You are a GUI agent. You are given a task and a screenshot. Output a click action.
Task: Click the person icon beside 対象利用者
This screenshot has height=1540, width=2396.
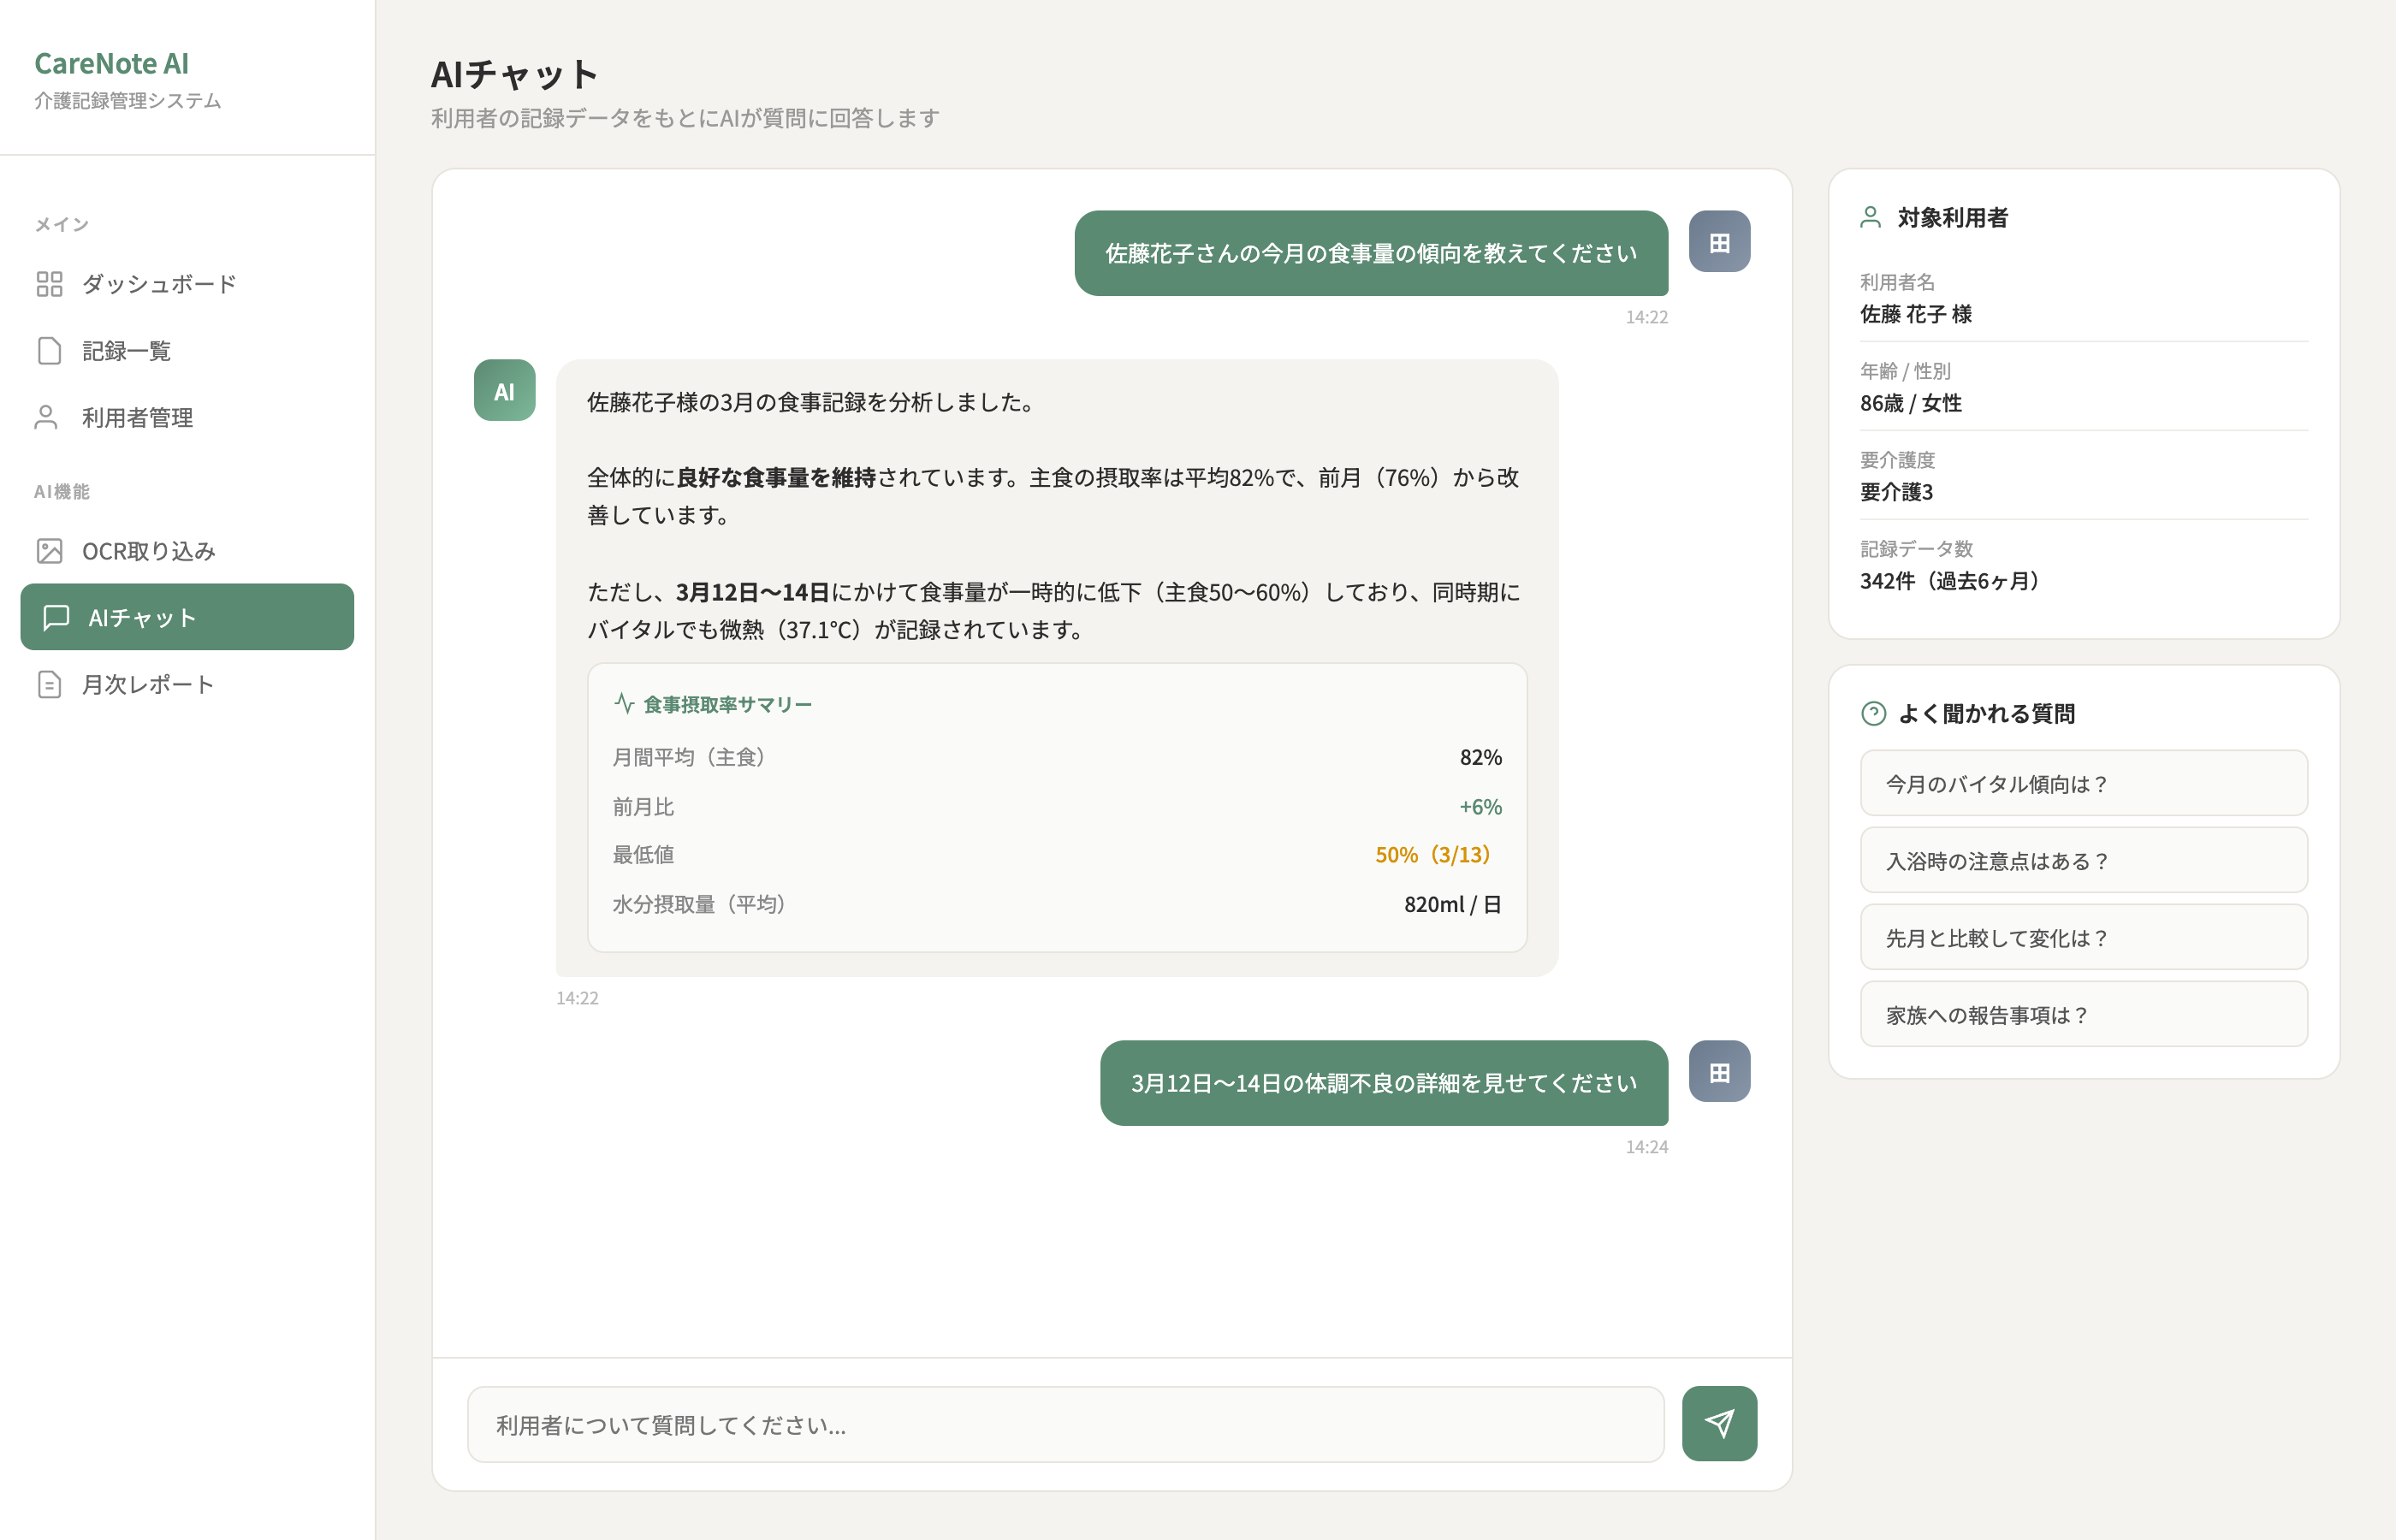[1870, 217]
